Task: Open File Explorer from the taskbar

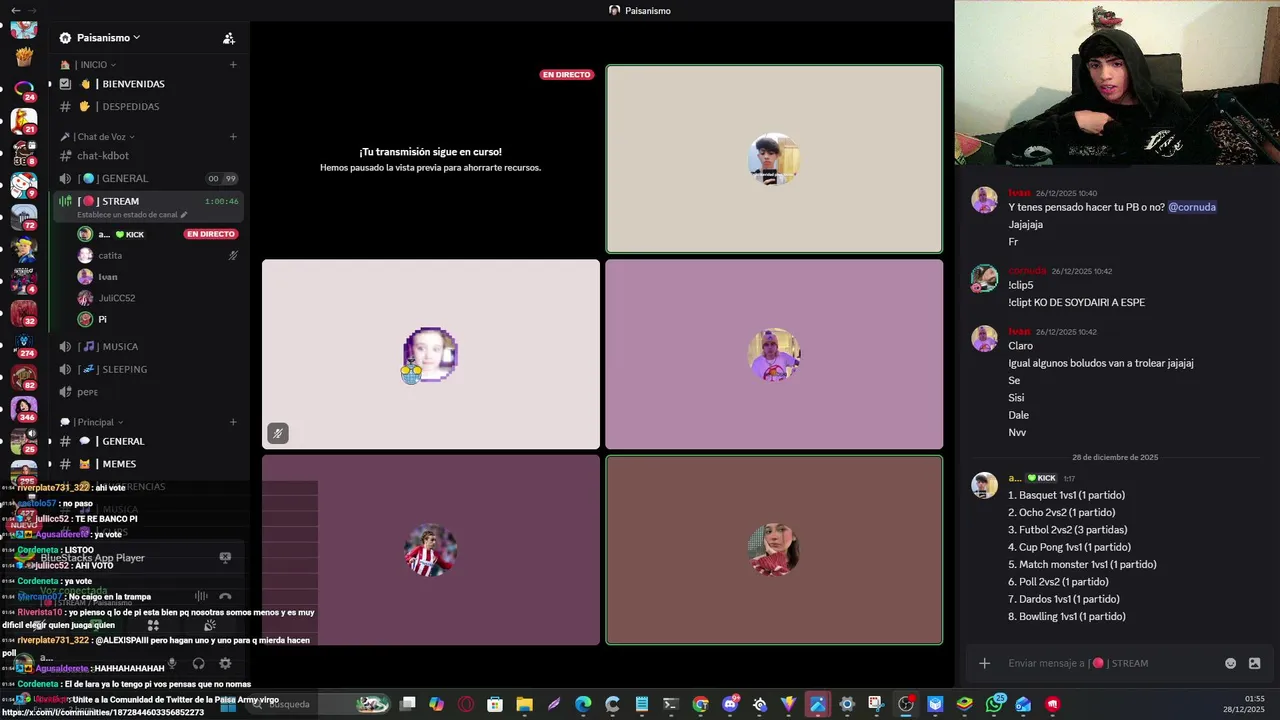Action: pyautogui.click(x=524, y=704)
